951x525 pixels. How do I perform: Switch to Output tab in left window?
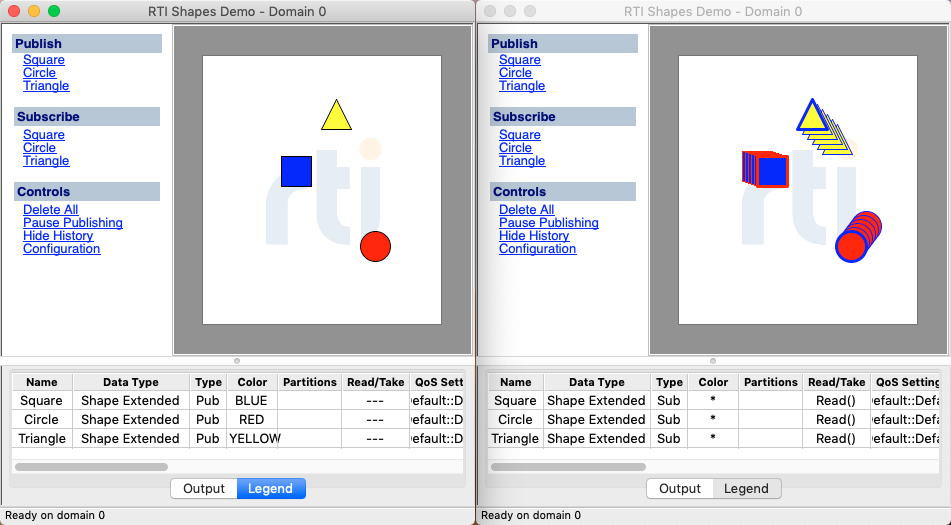[x=204, y=489]
